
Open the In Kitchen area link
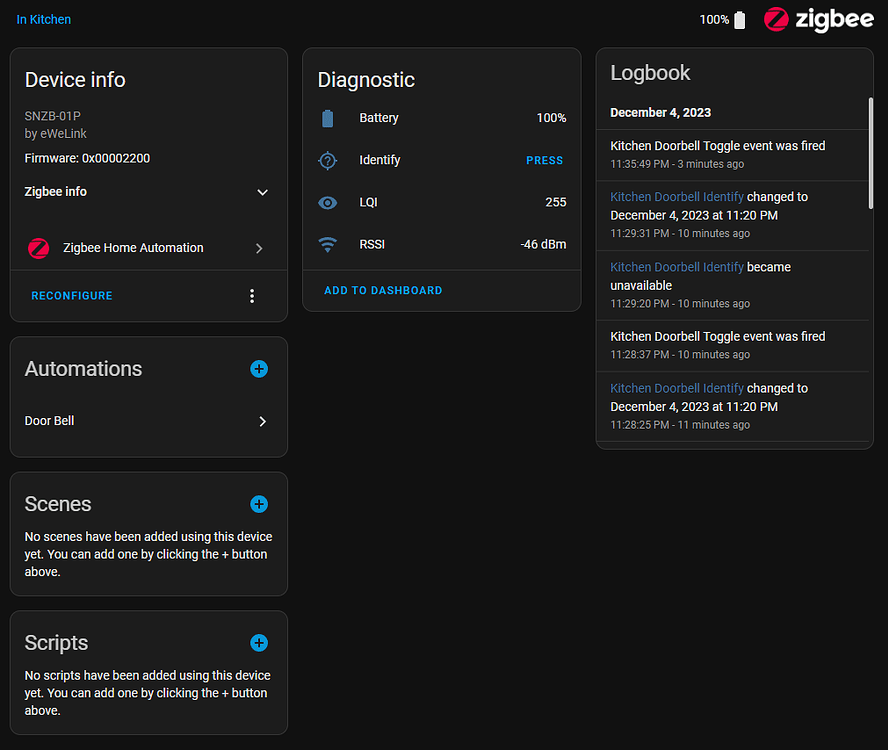(x=44, y=20)
